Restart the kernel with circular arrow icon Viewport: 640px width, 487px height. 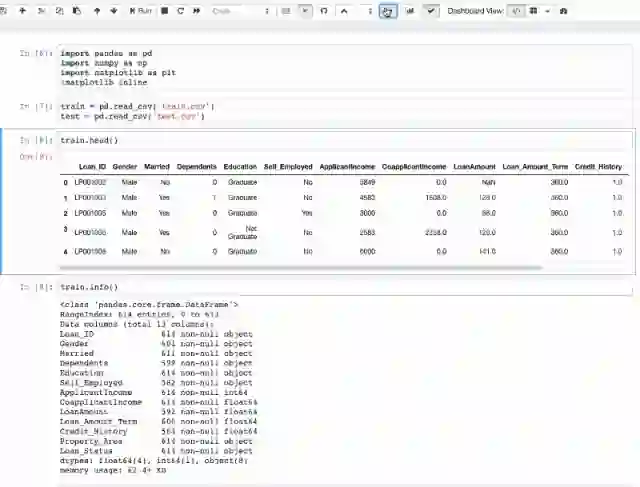tap(180, 11)
